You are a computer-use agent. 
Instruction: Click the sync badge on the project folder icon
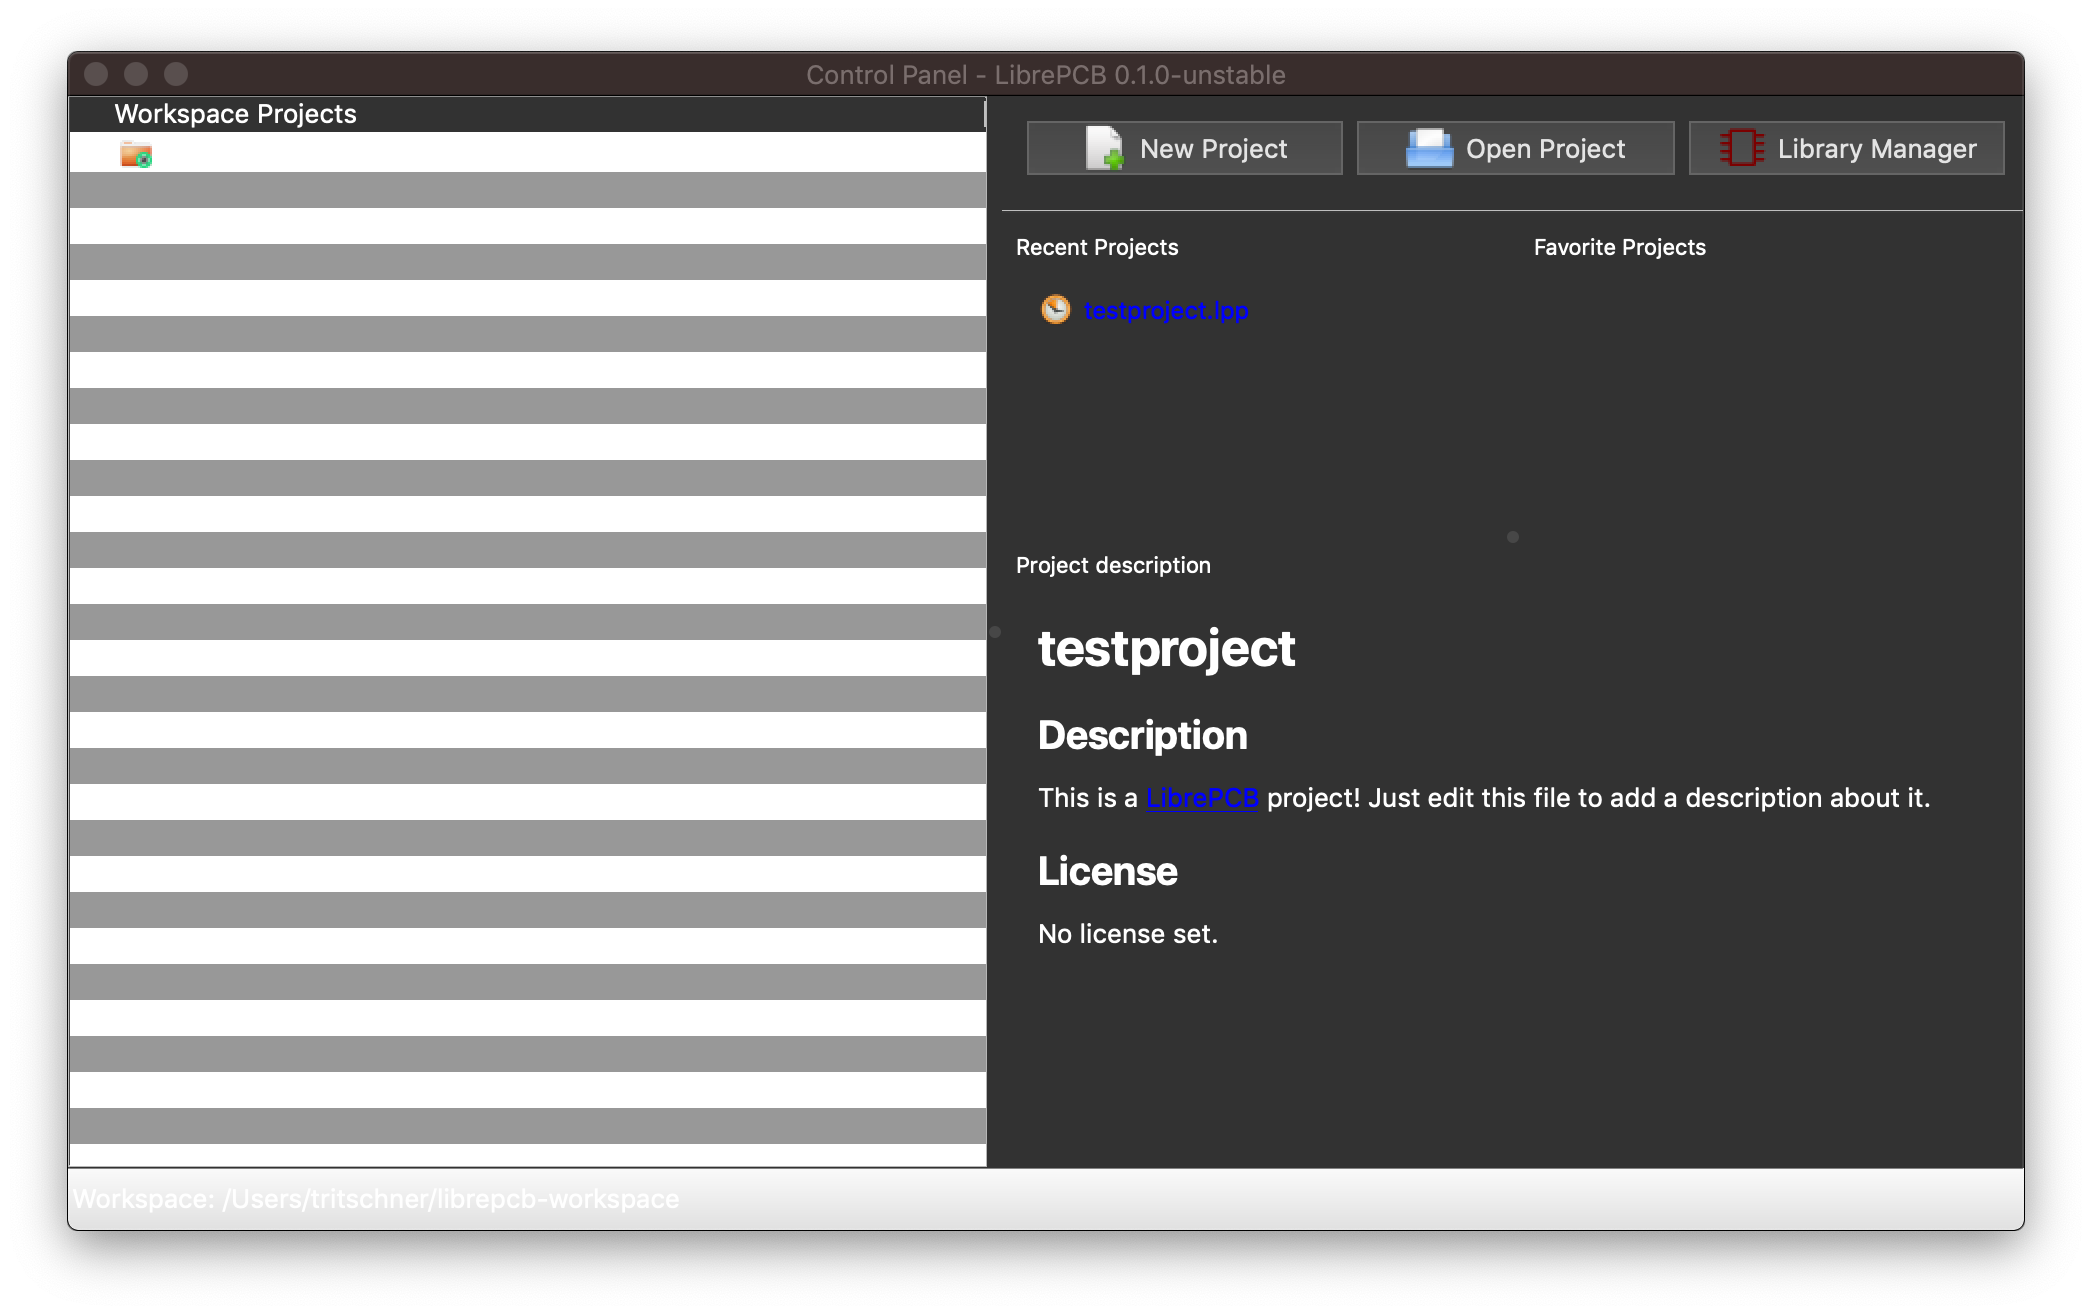click(146, 161)
